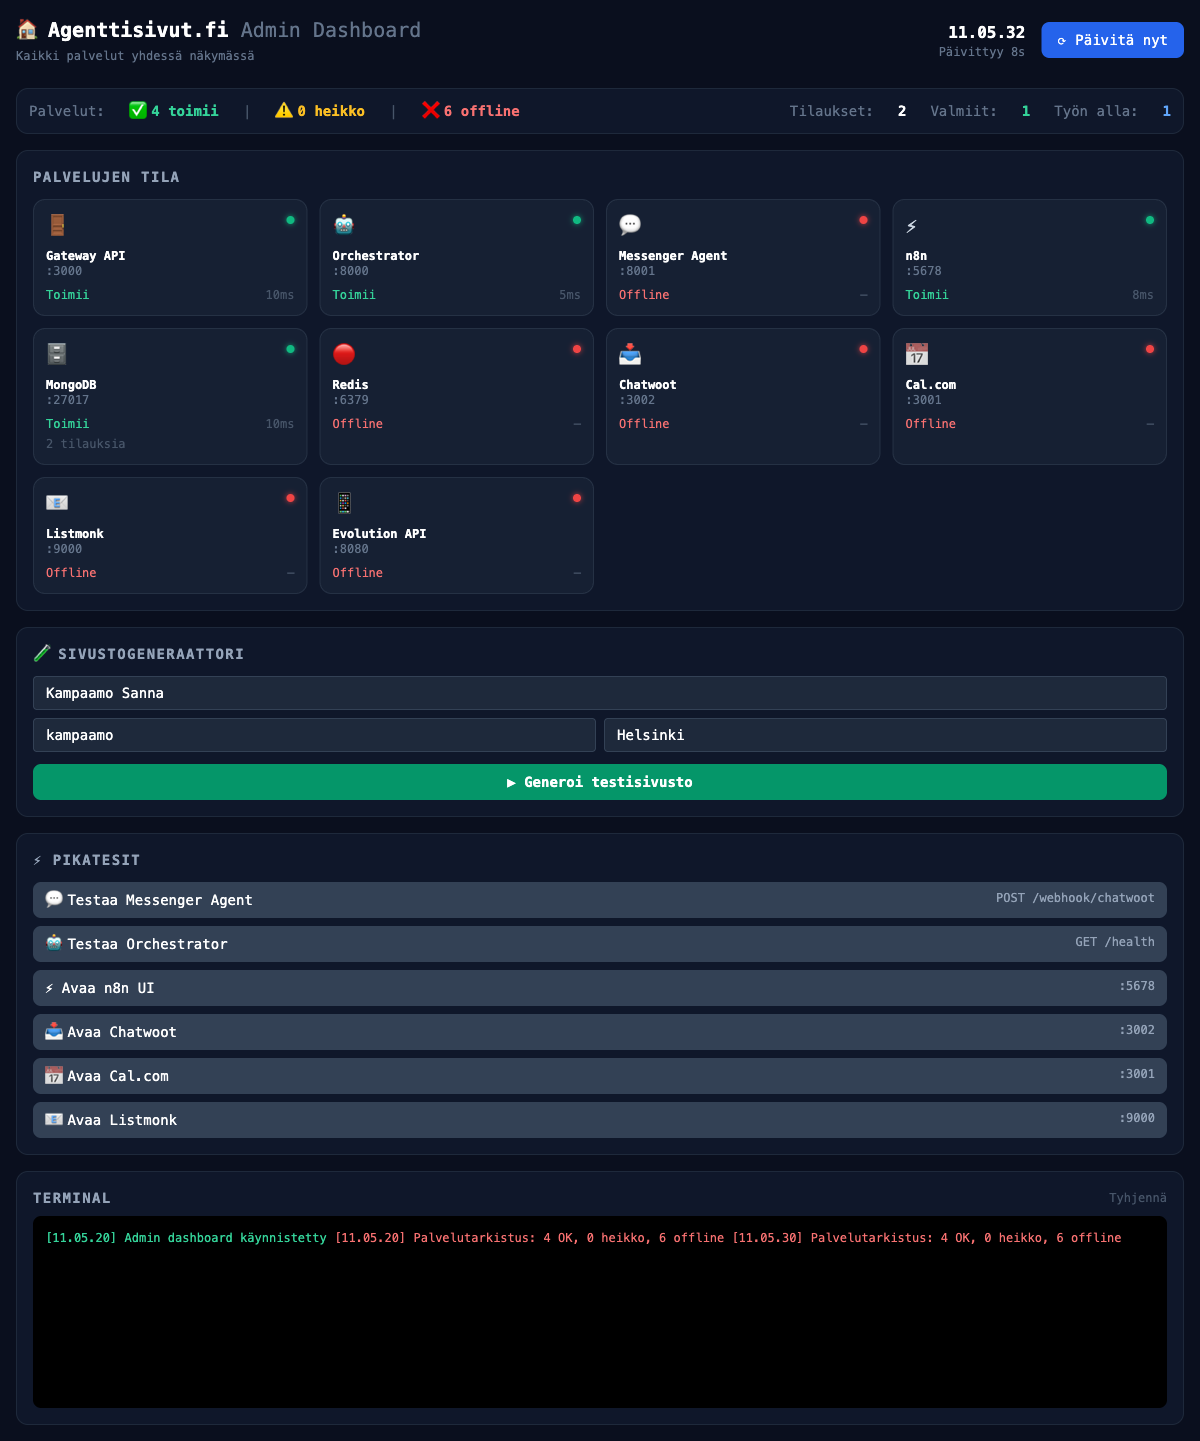The width and height of the screenshot is (1200, 1441).
Task: Open the Avaa n8n UI quick link
Action: pos(600,988)
